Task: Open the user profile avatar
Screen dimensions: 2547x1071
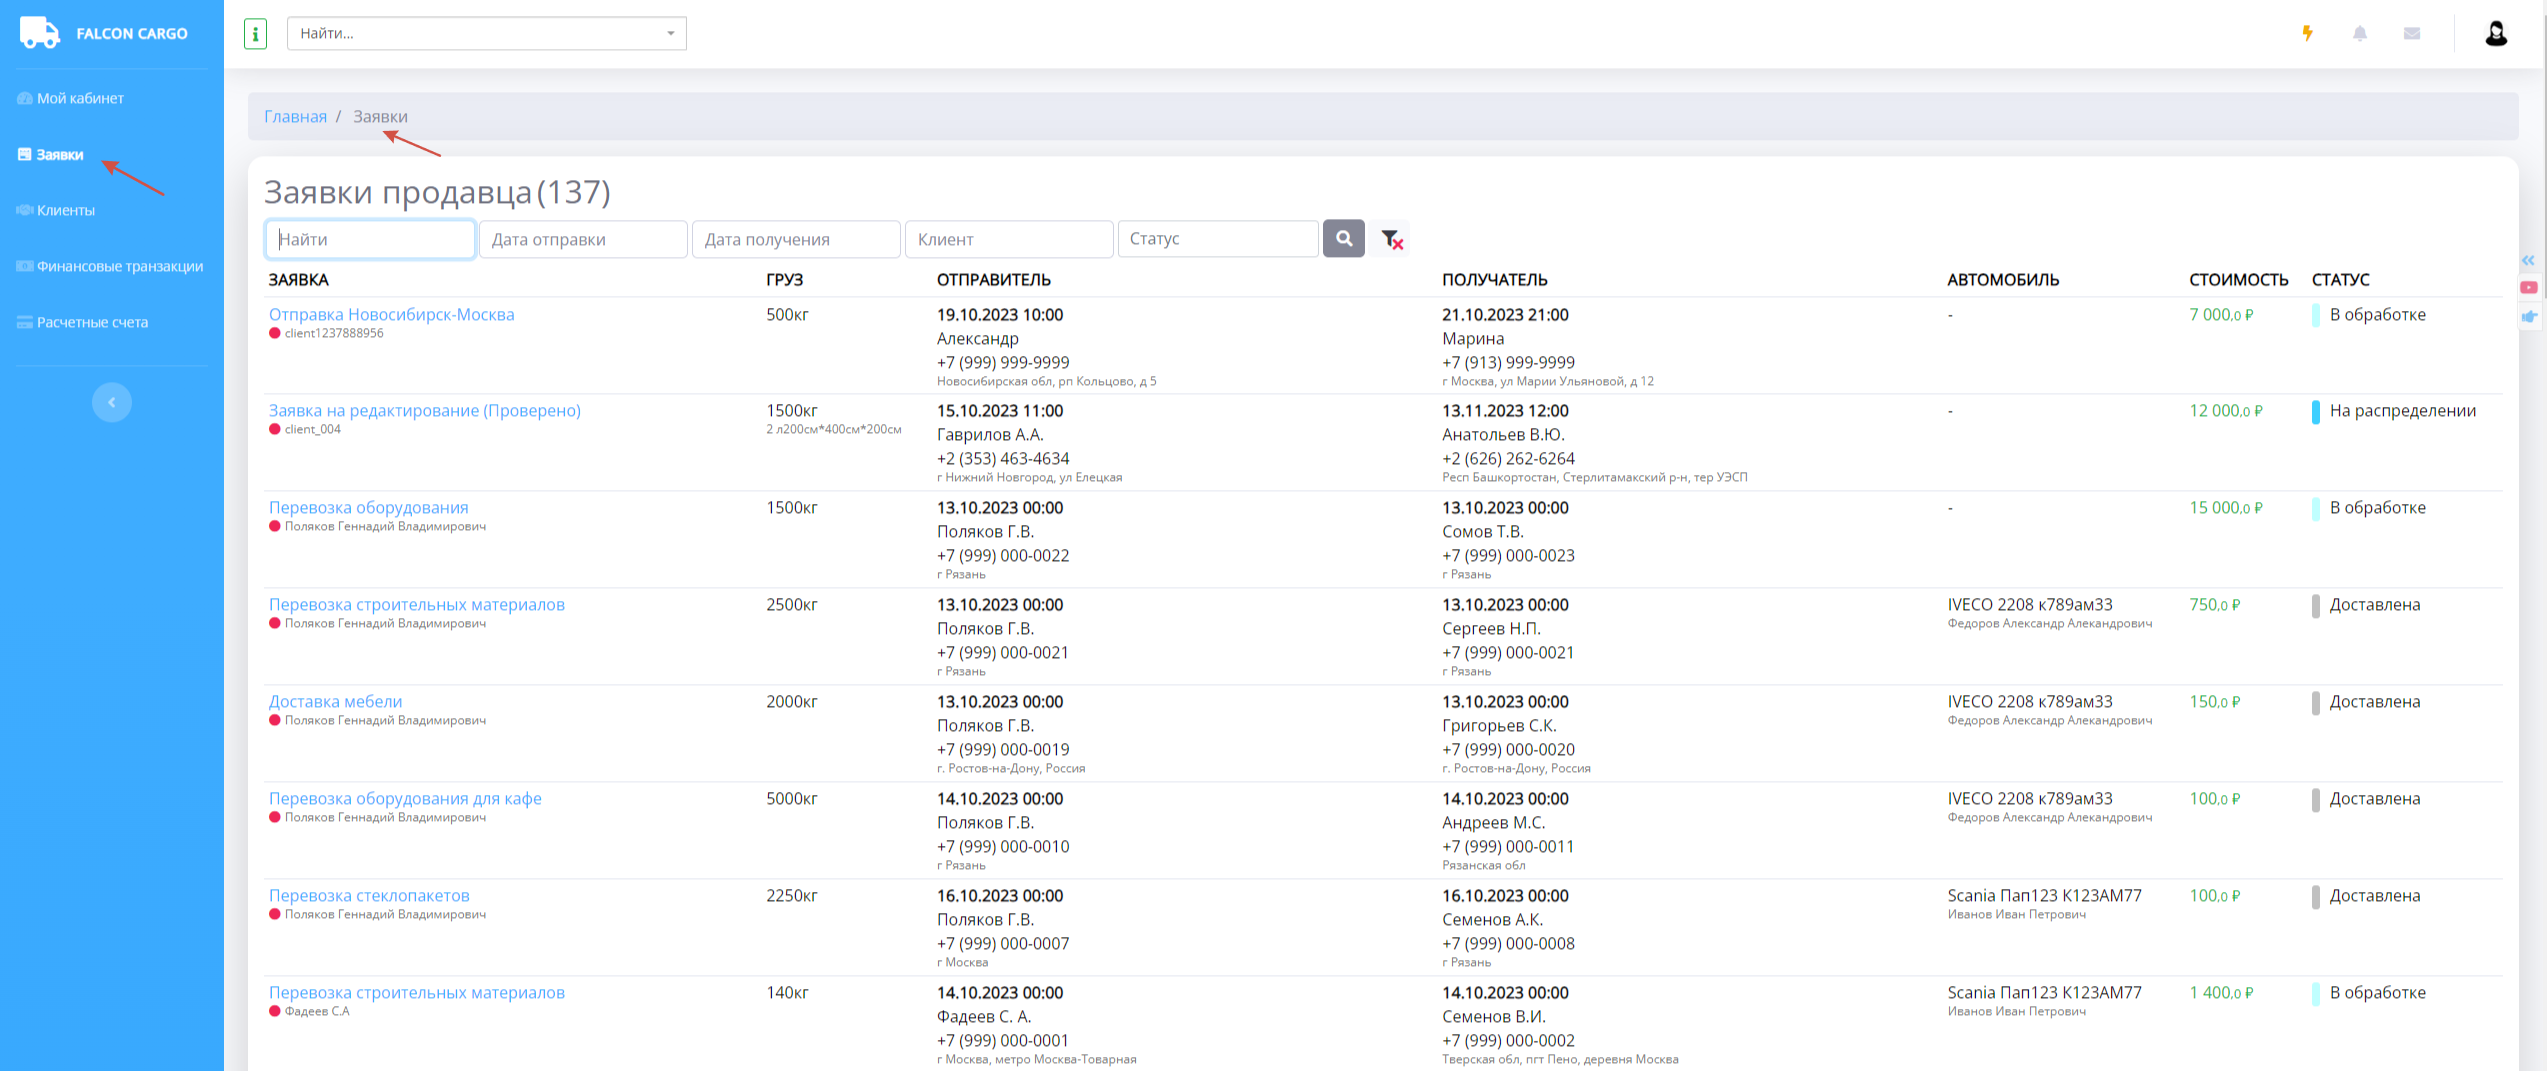Action: [2495, 34]
